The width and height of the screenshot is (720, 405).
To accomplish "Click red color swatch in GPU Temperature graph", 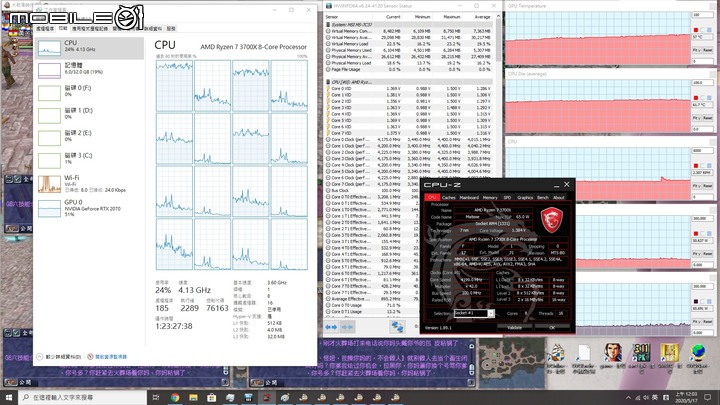I will coord(696,30).
